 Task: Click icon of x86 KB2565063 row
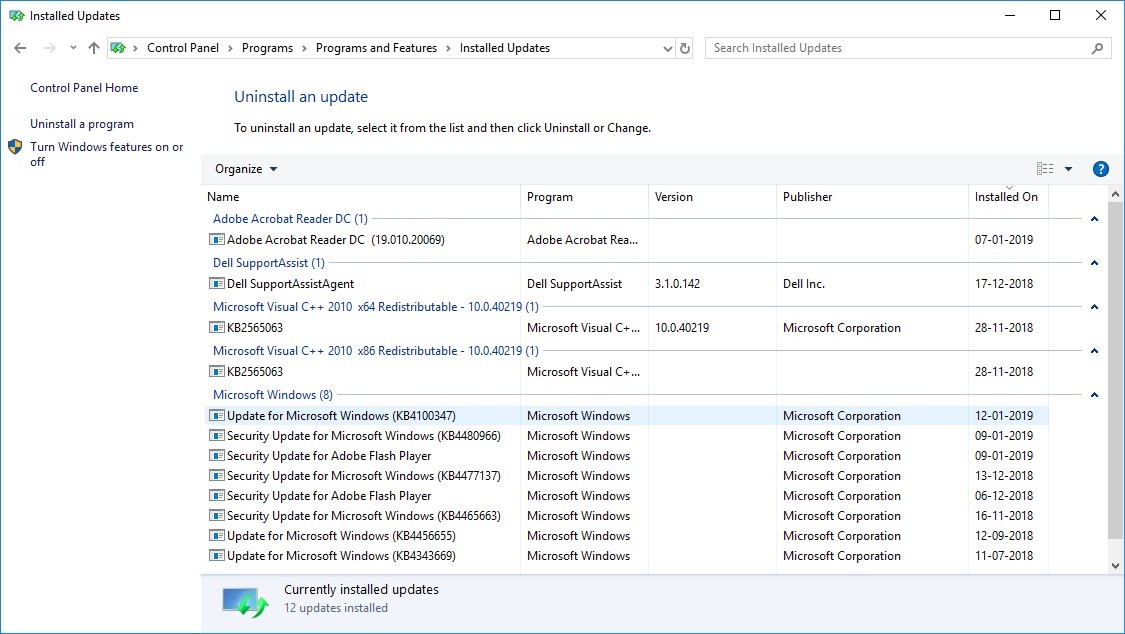pyautogui.click(x=217, y=372)
